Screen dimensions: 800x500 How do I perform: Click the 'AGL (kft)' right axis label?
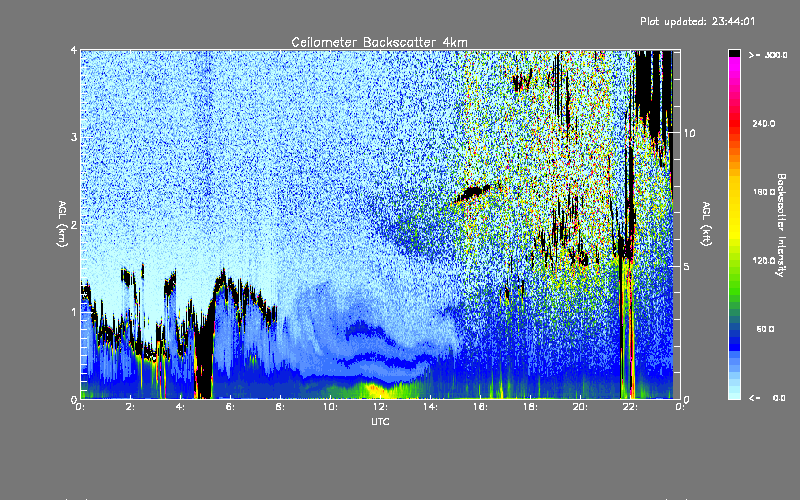(707, 224)
